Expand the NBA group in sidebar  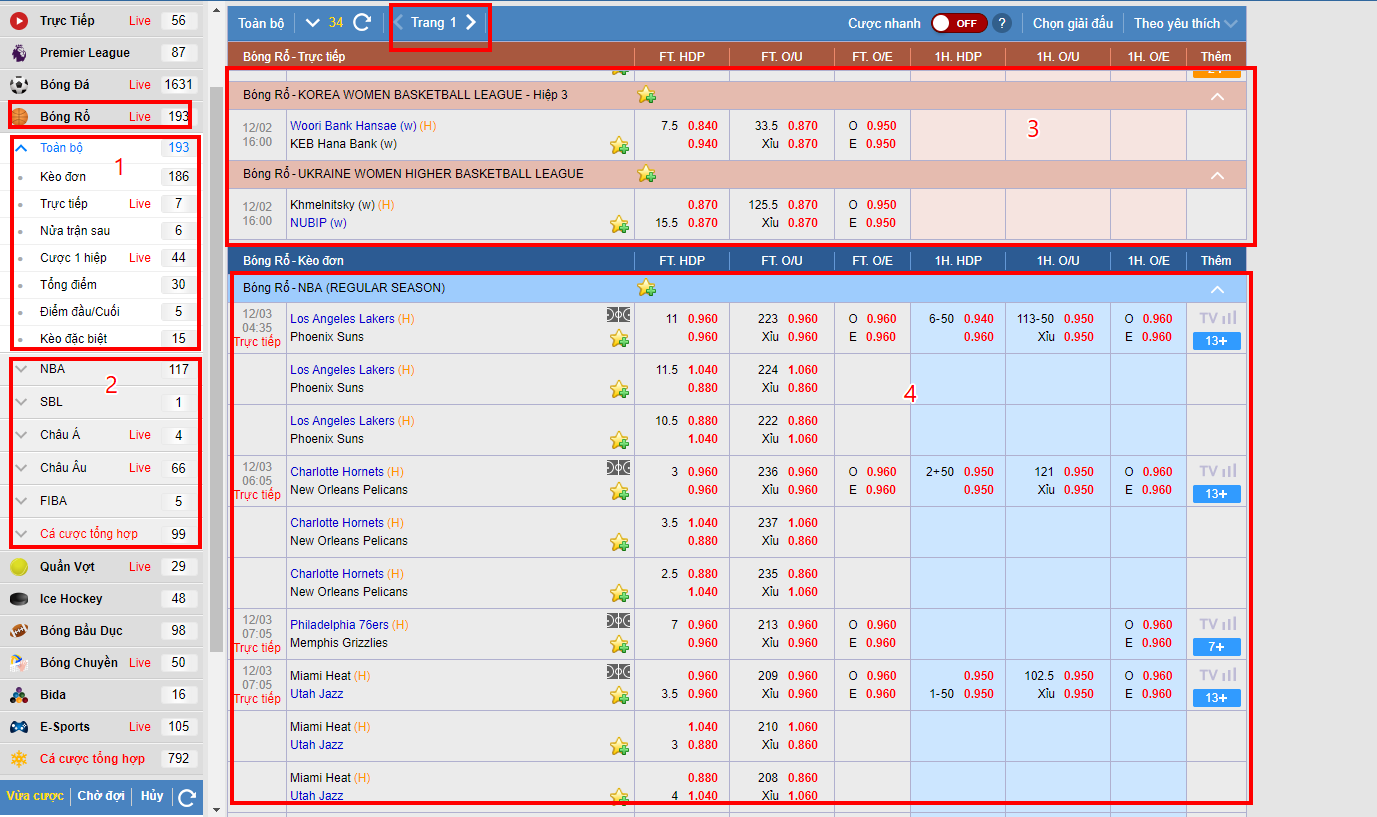click(x=21, y=369)
